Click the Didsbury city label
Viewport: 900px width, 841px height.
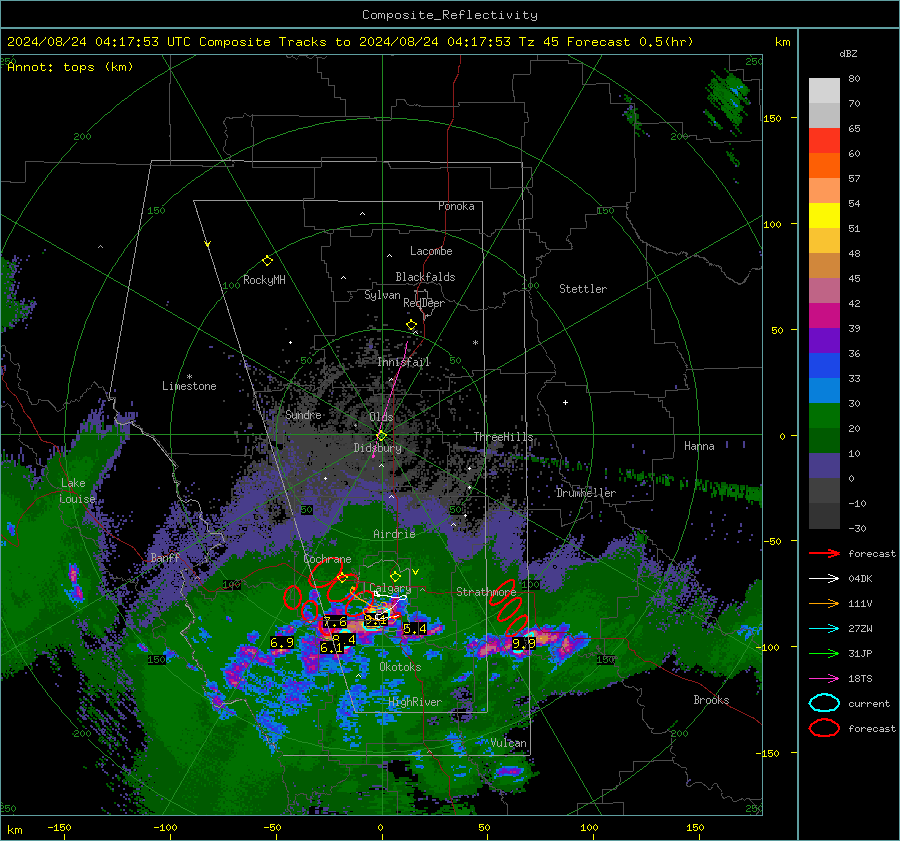coord(377,448)
